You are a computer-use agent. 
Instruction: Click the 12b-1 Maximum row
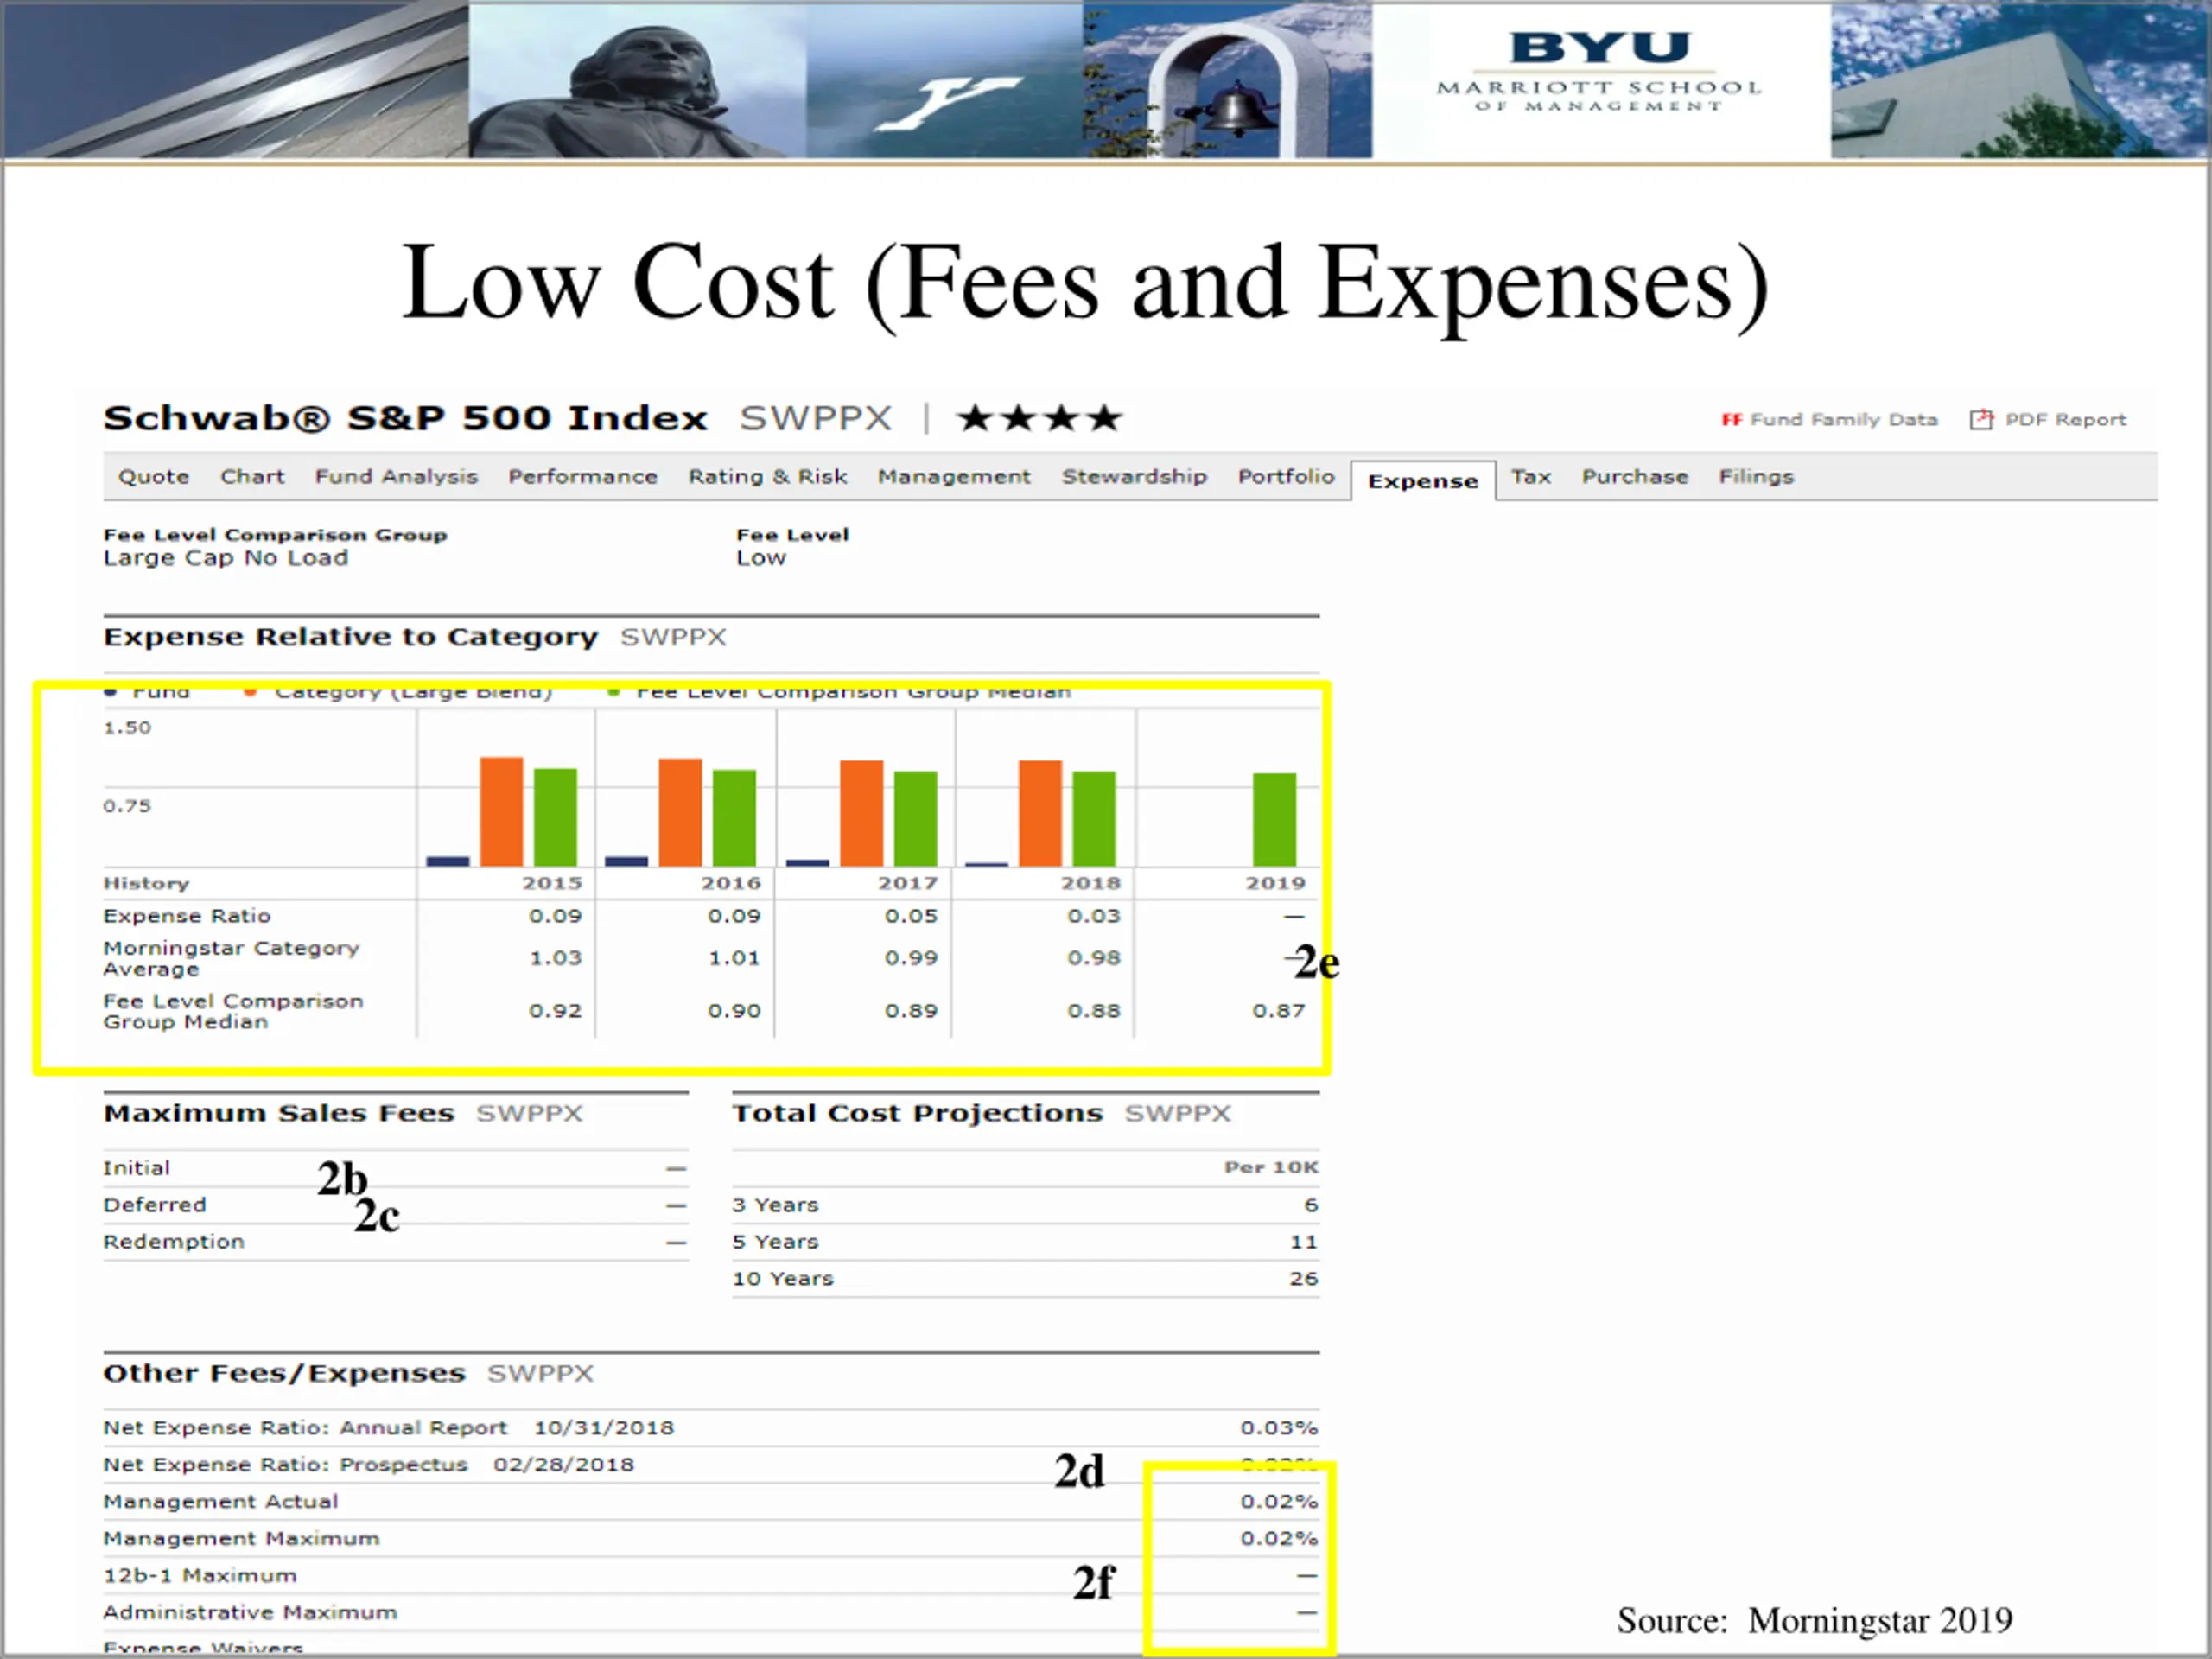tap(711, 1576)
